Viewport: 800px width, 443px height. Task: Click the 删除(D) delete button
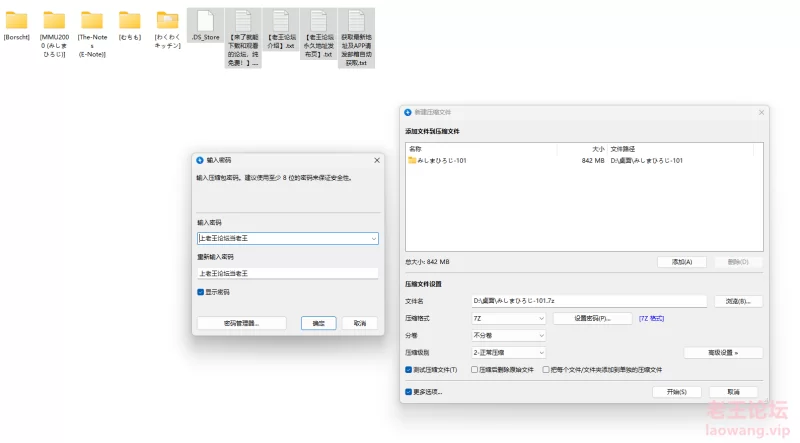[738, 262]
